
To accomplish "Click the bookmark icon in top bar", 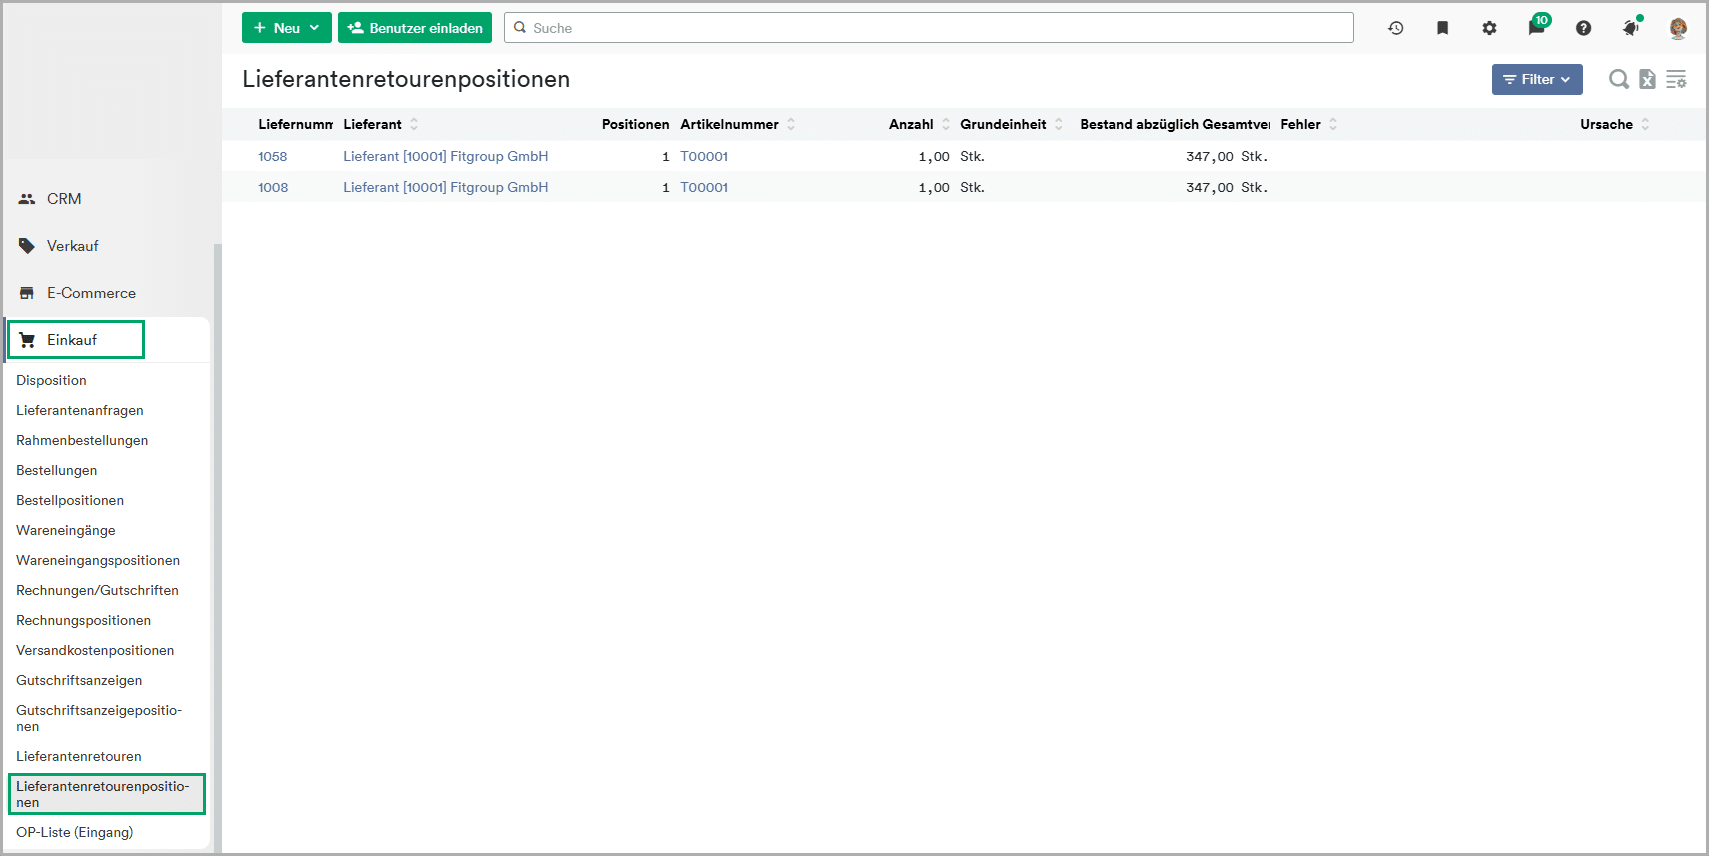I will click(1442, 28).
